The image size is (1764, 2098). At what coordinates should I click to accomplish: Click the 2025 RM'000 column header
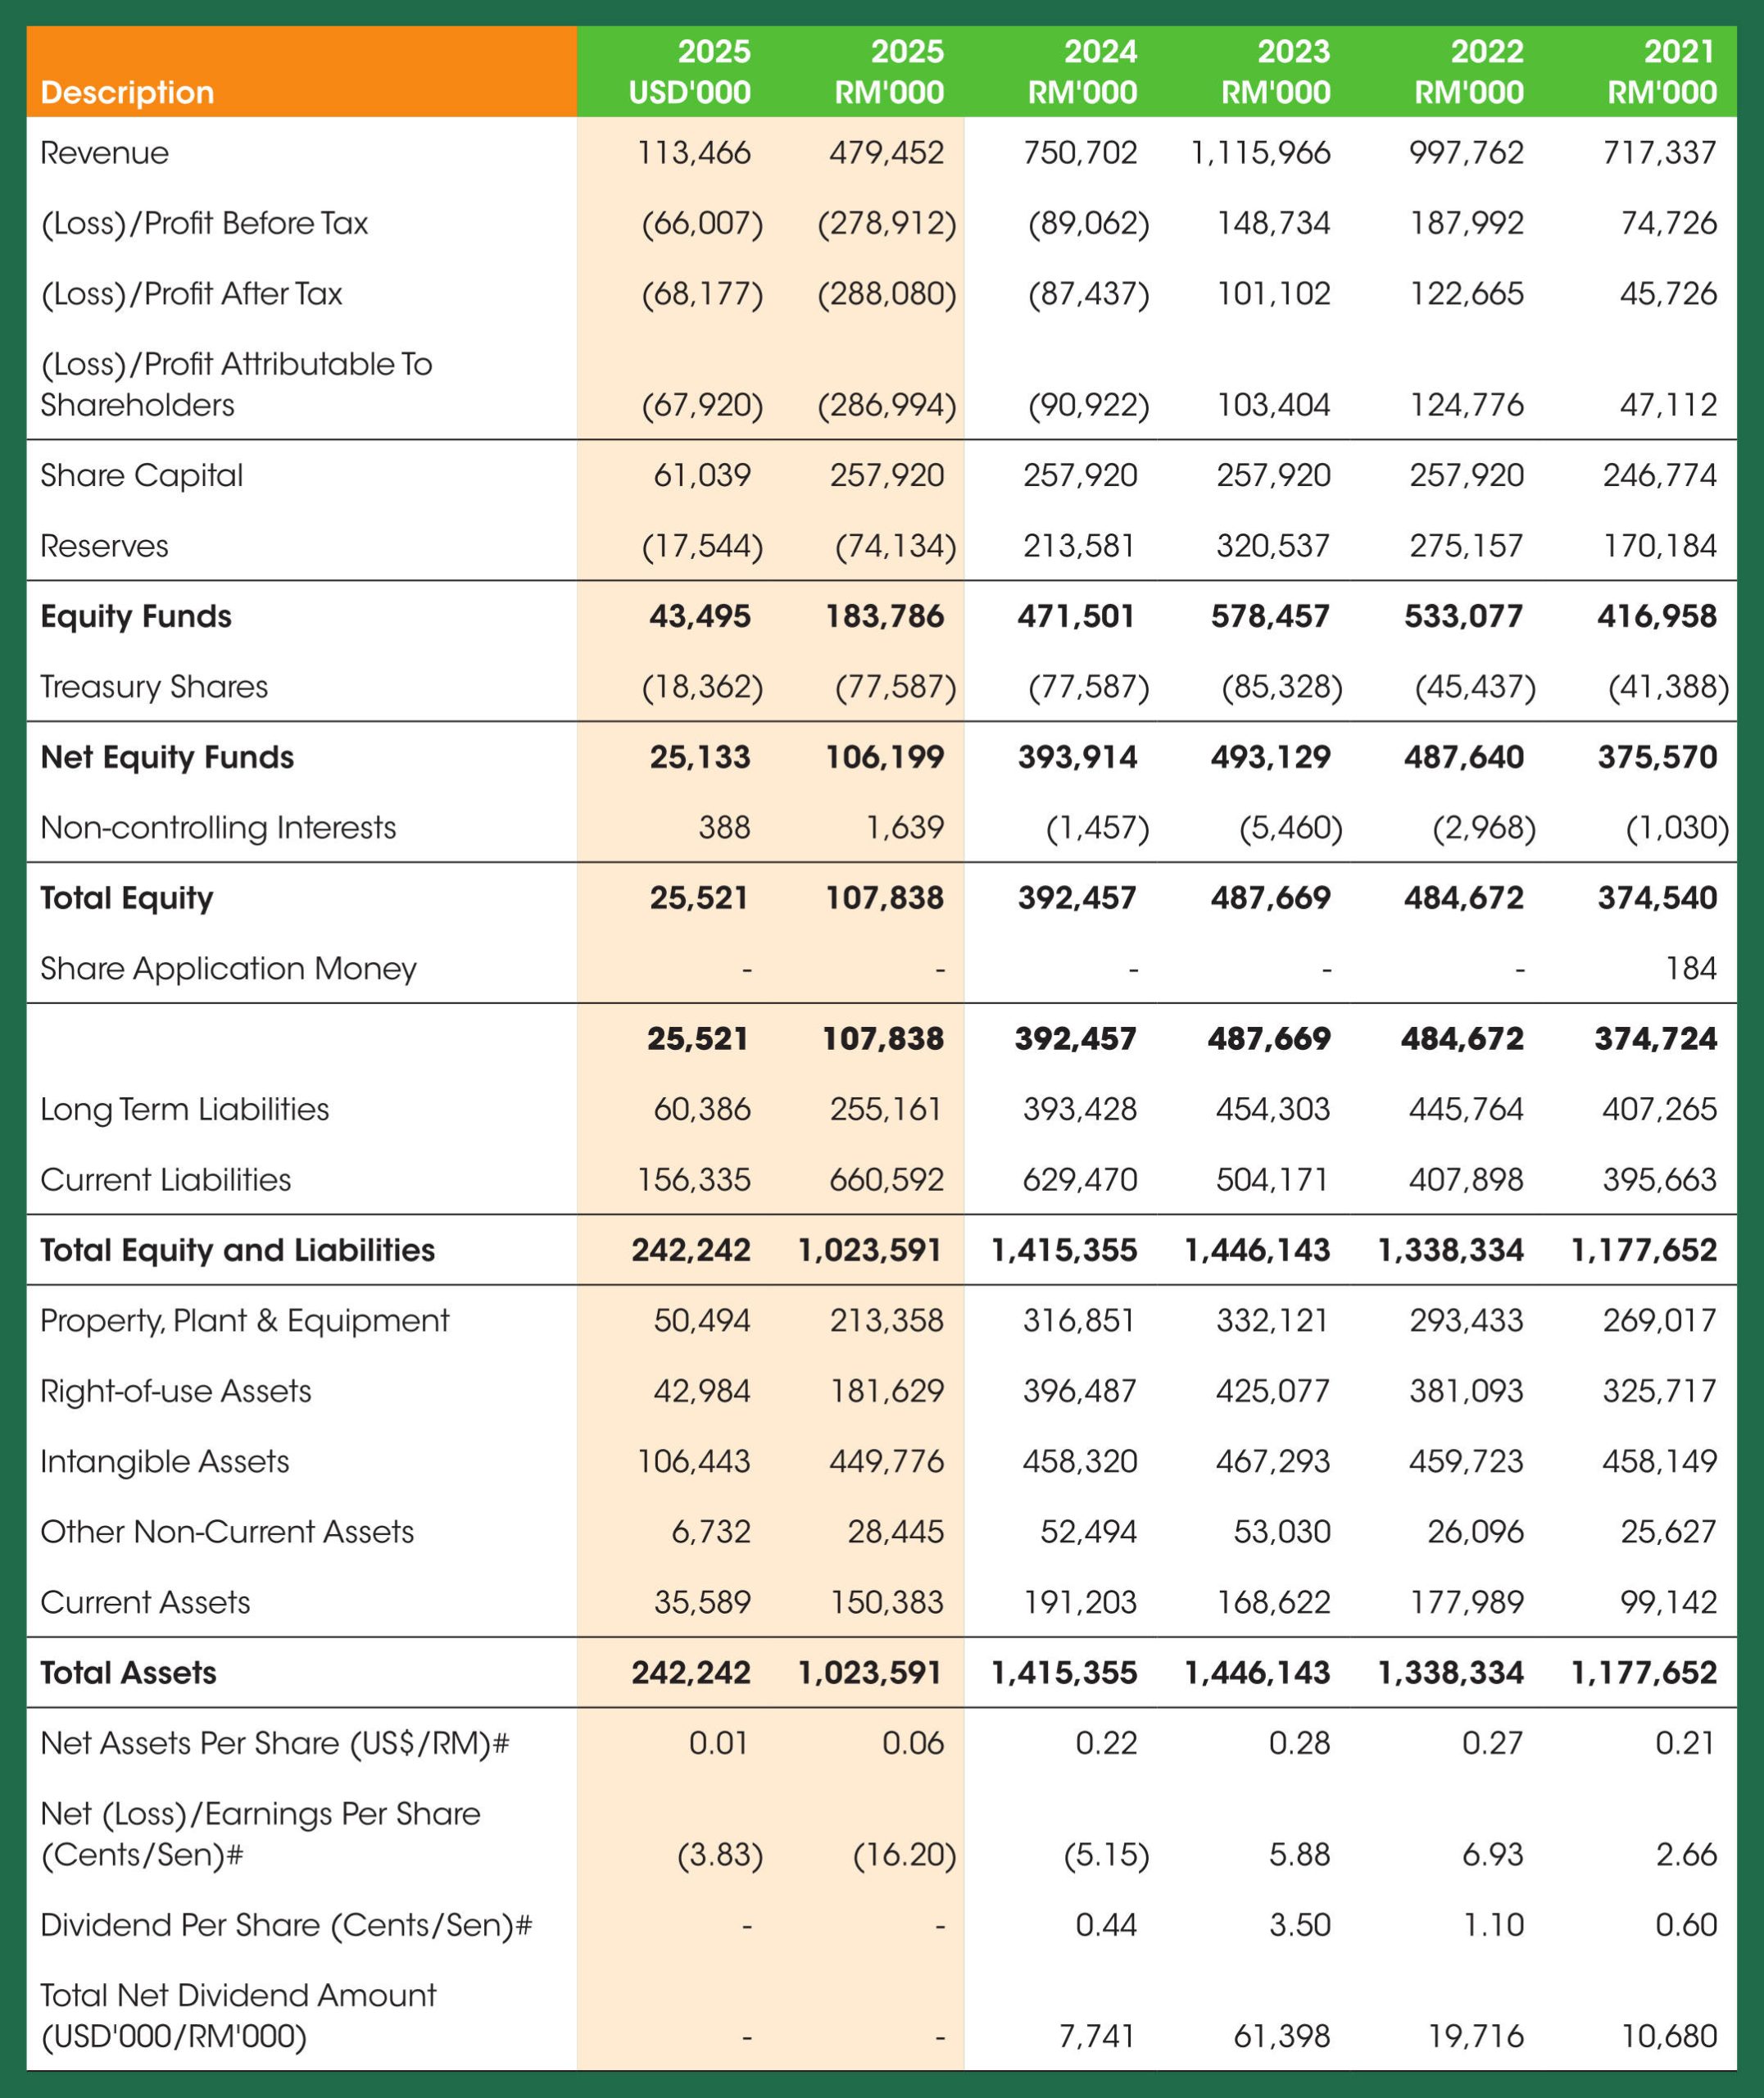tap(889, 72)
